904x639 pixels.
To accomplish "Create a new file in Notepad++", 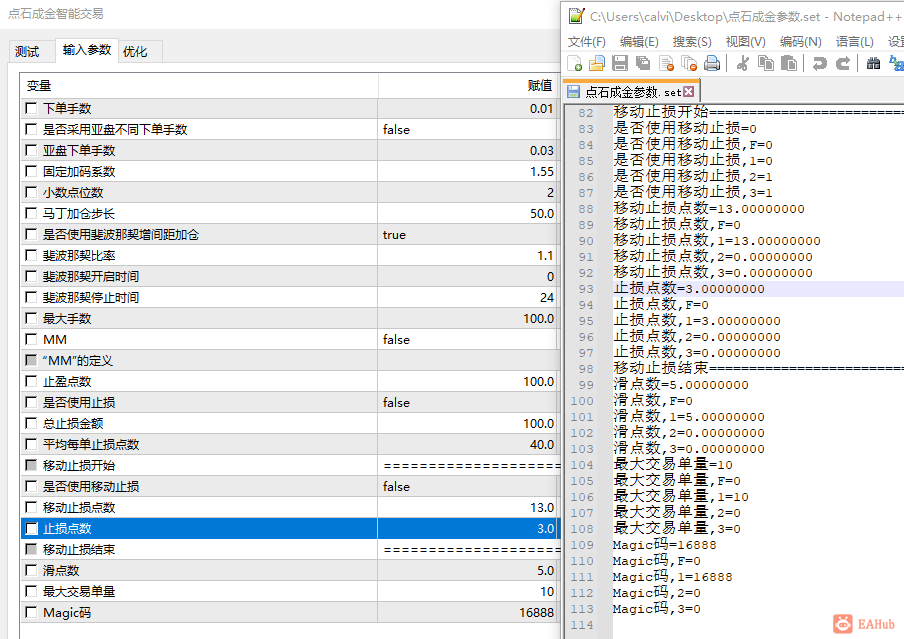I will point(576,63).
